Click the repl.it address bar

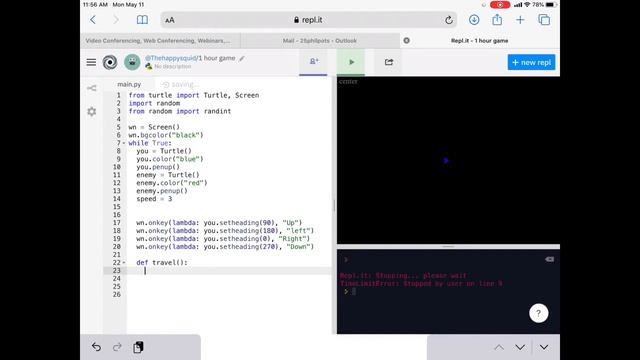pyautogui.click(x=309, y=20)
